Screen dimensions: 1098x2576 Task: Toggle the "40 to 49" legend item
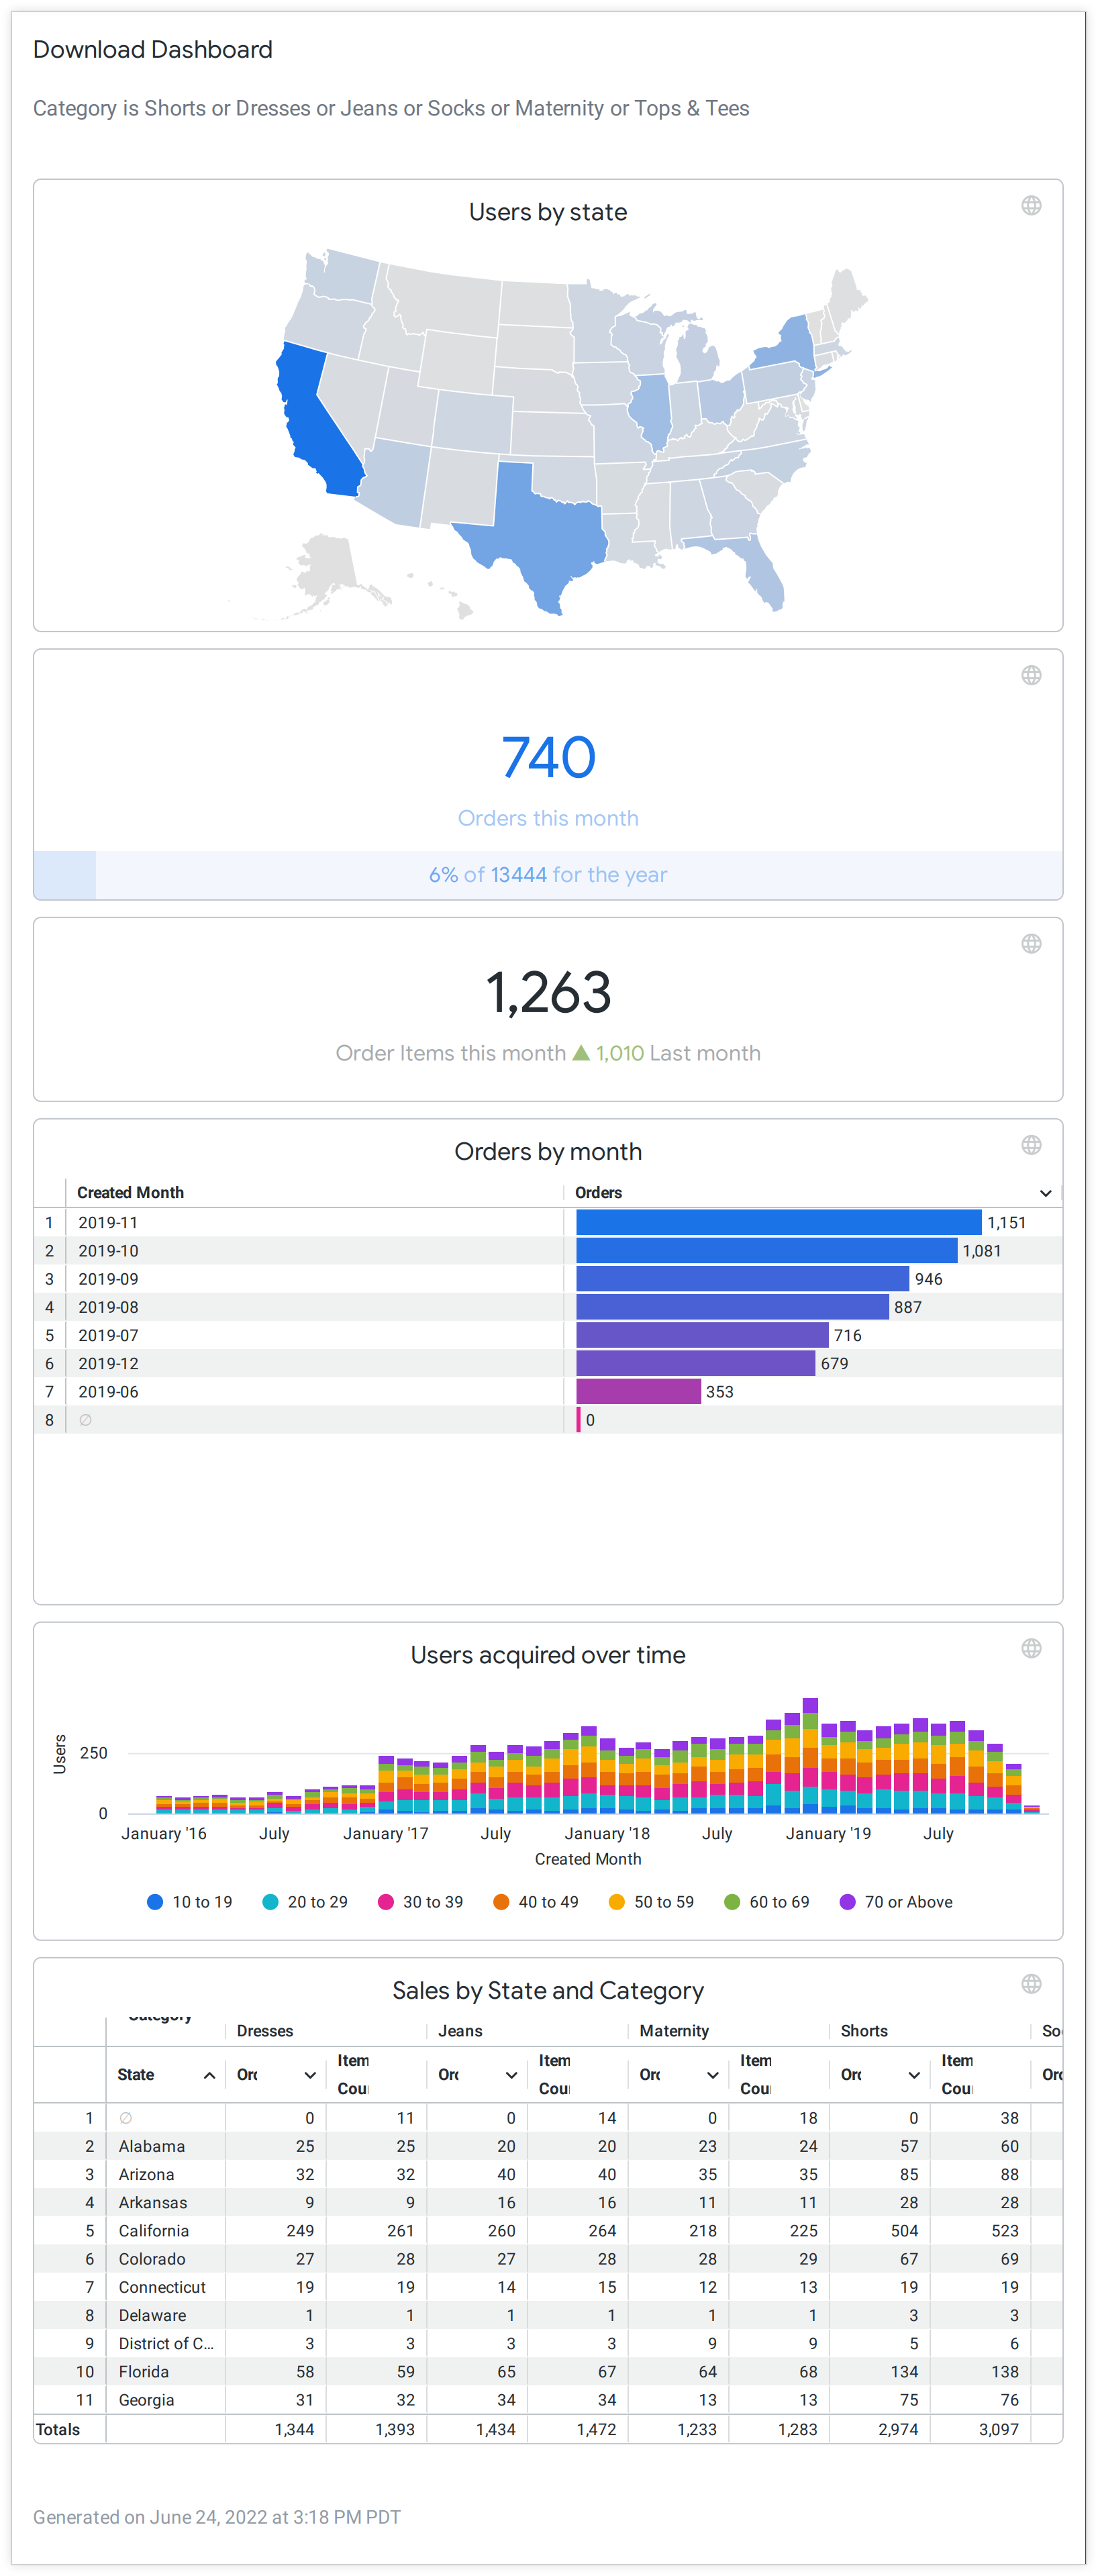click(537, 1901)
